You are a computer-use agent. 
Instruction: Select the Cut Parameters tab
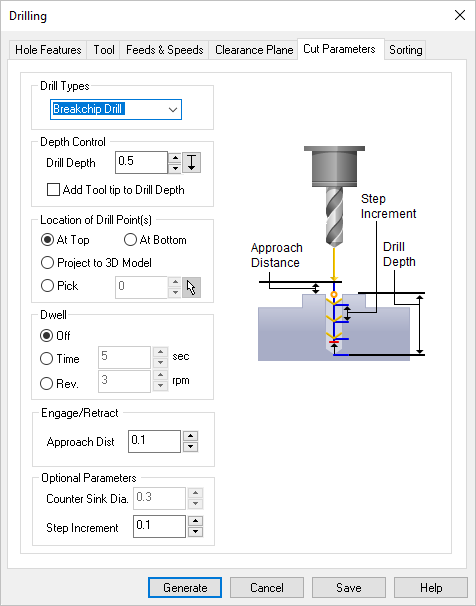339,49
